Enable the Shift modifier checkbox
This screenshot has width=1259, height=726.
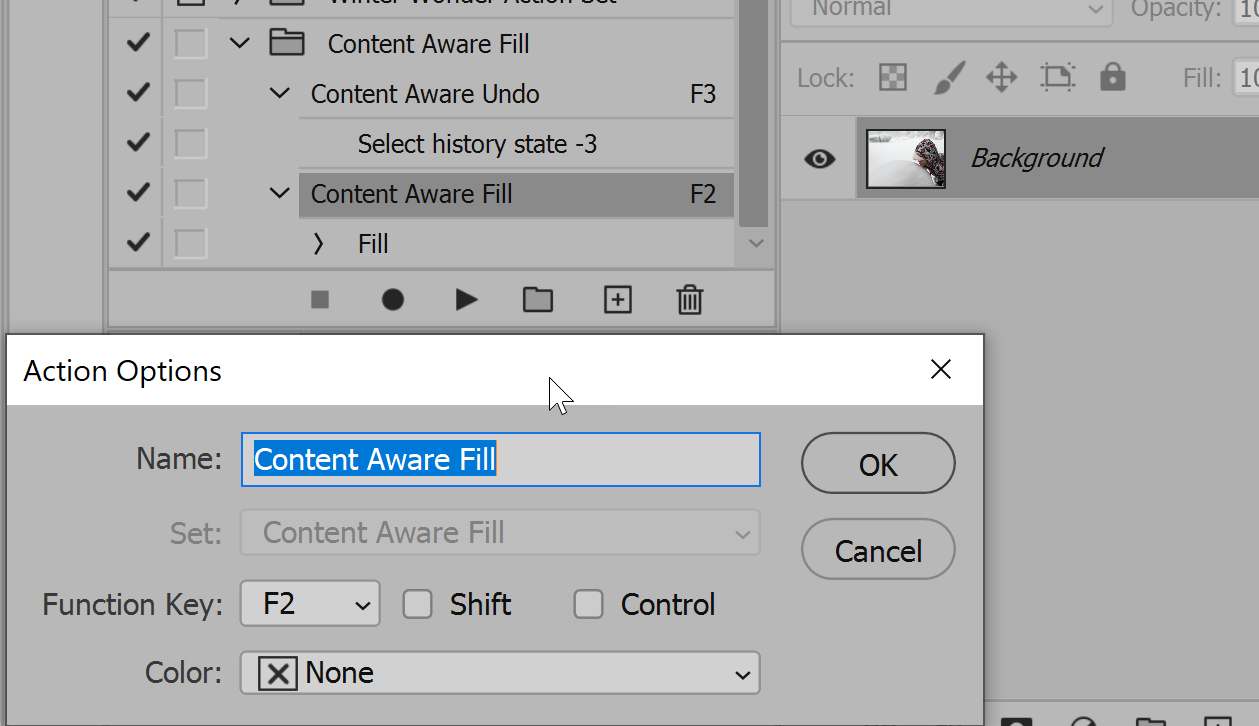point(417,604)
